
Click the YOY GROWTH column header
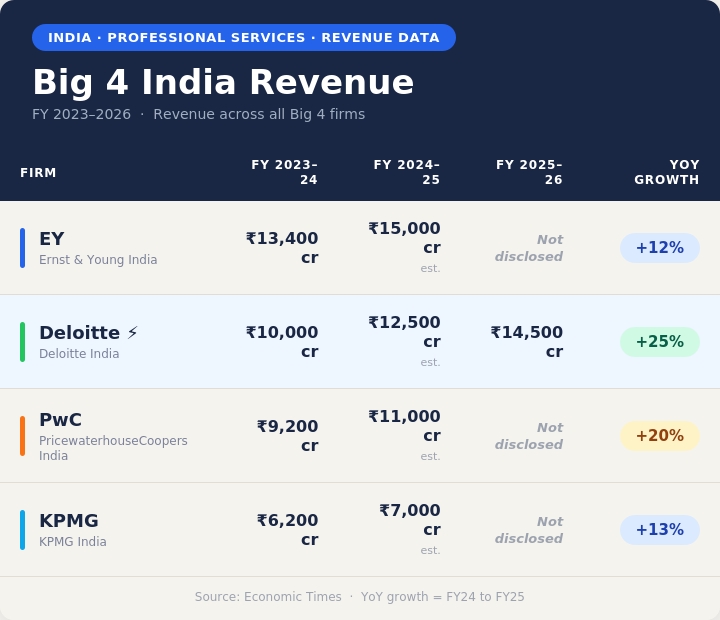tap(667, 172)
